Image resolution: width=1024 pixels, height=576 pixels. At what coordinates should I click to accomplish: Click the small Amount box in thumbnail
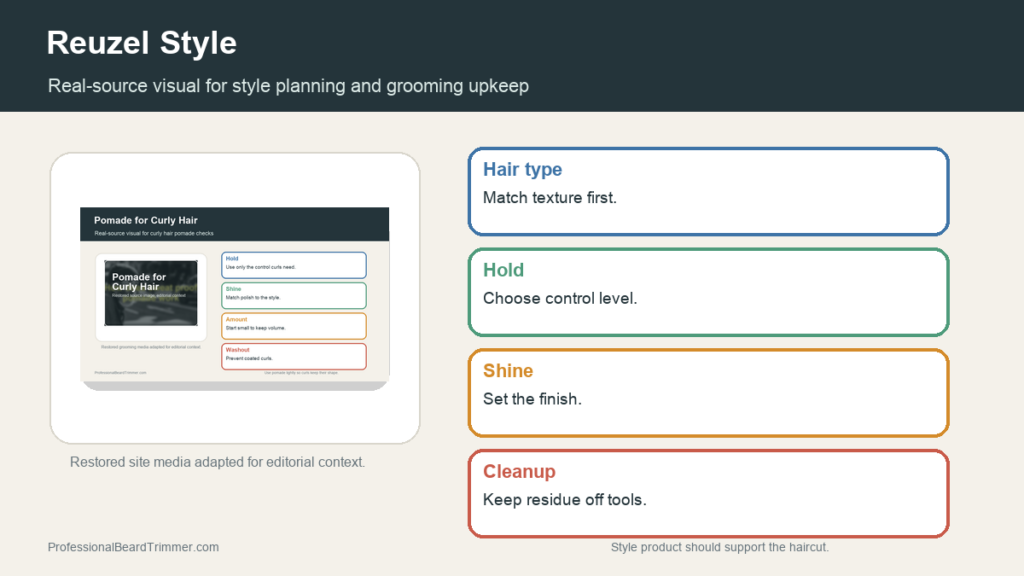(x=294, y=326)
